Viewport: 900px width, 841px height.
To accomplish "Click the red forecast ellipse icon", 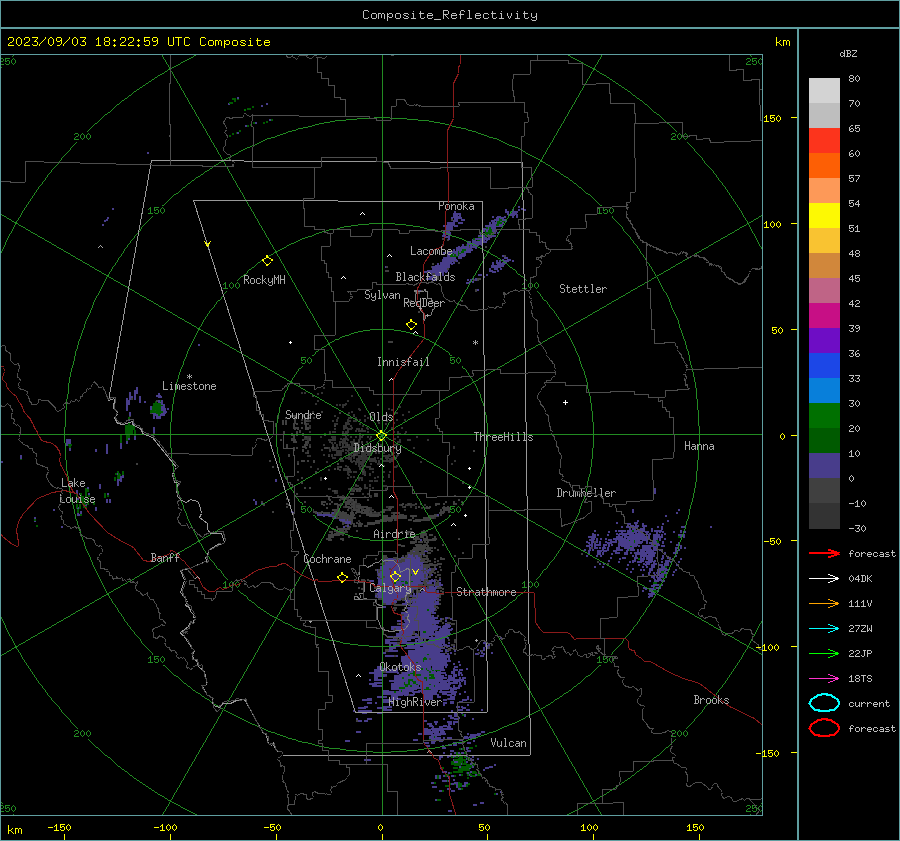I will tap(824, 728).
